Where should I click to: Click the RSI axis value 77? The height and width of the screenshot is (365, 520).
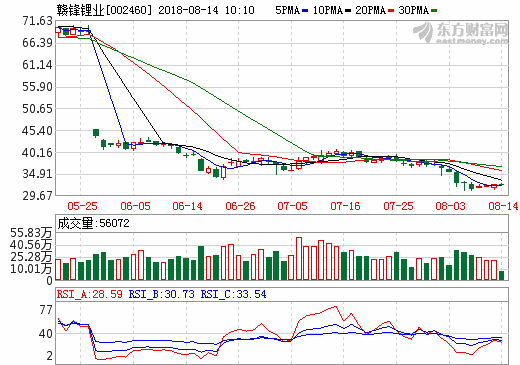click(46, 310)
